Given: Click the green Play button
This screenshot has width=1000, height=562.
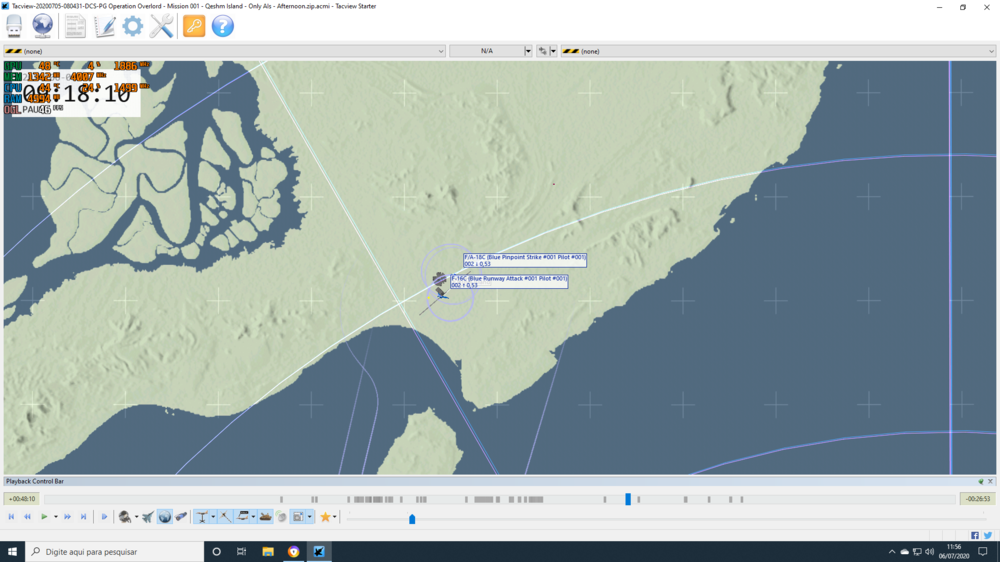Looking at the screenshot, I should coord(43,517).
